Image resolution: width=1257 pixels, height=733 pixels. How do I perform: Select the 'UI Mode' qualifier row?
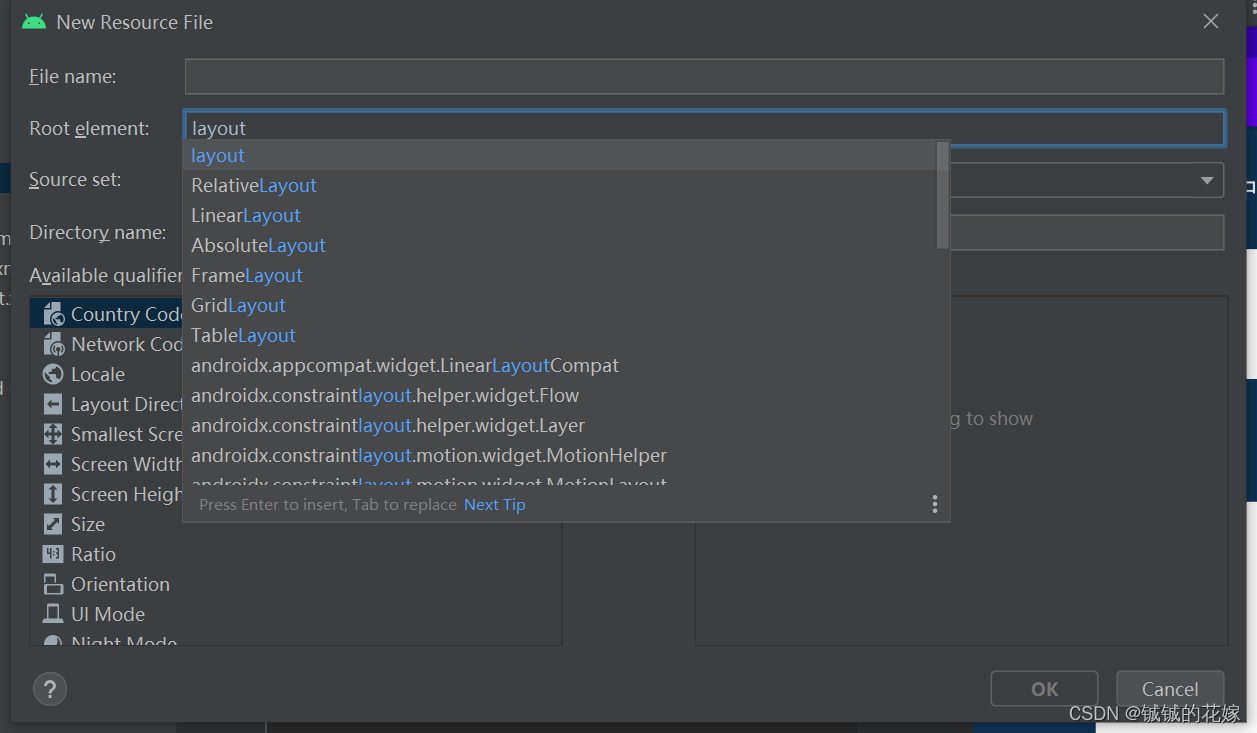click(x=295, y=614)
